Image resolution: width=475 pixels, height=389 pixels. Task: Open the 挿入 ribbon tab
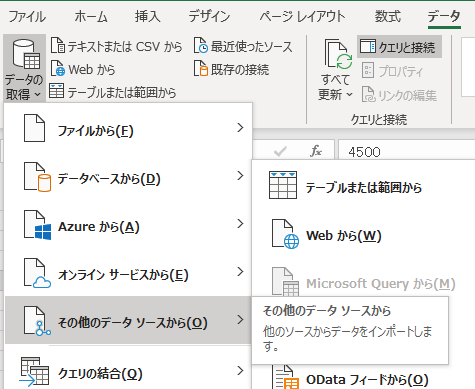pos(148,16)
